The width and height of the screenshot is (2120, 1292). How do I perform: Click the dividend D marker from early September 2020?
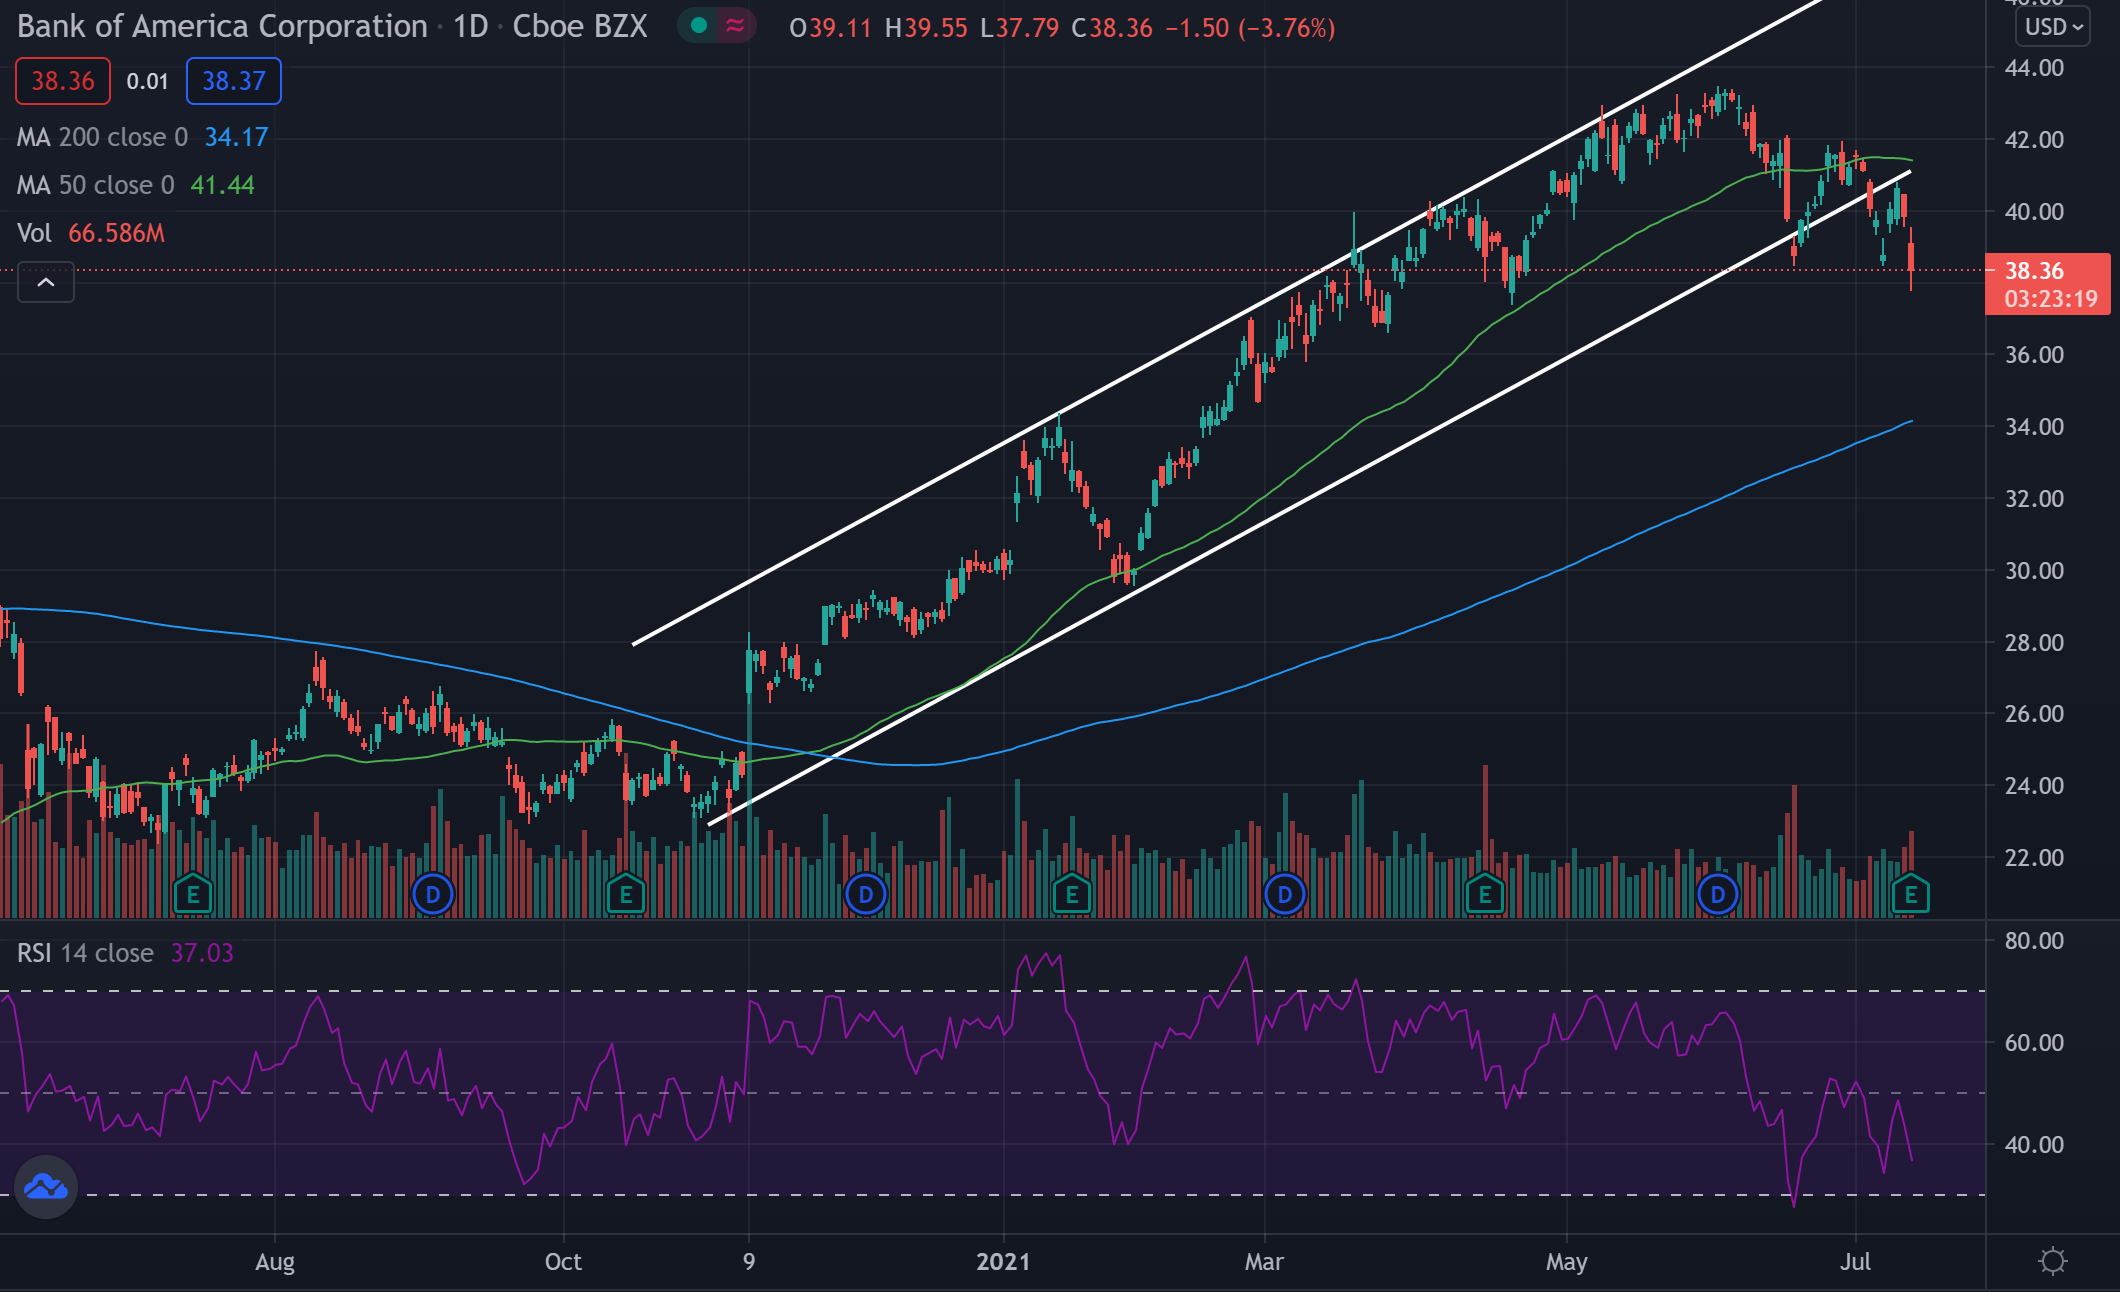click(433, 894)
